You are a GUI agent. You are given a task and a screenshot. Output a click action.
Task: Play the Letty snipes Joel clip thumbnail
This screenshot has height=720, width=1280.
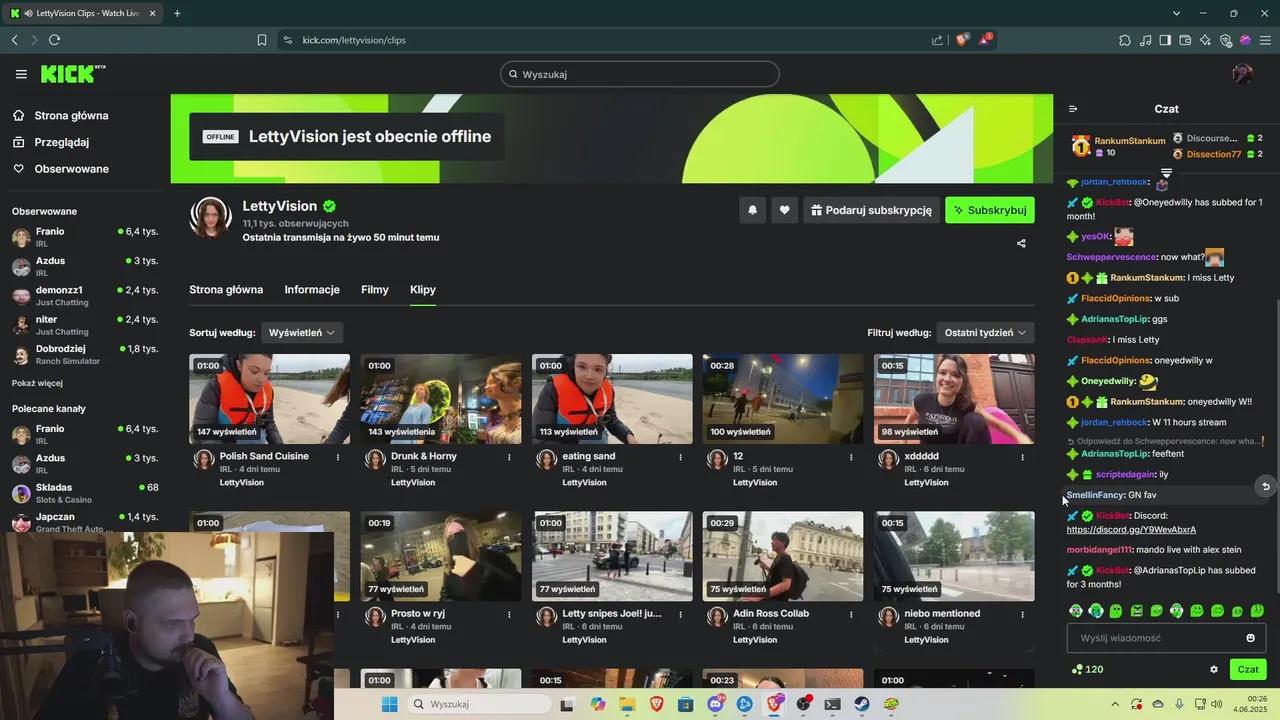coord(612,557)
